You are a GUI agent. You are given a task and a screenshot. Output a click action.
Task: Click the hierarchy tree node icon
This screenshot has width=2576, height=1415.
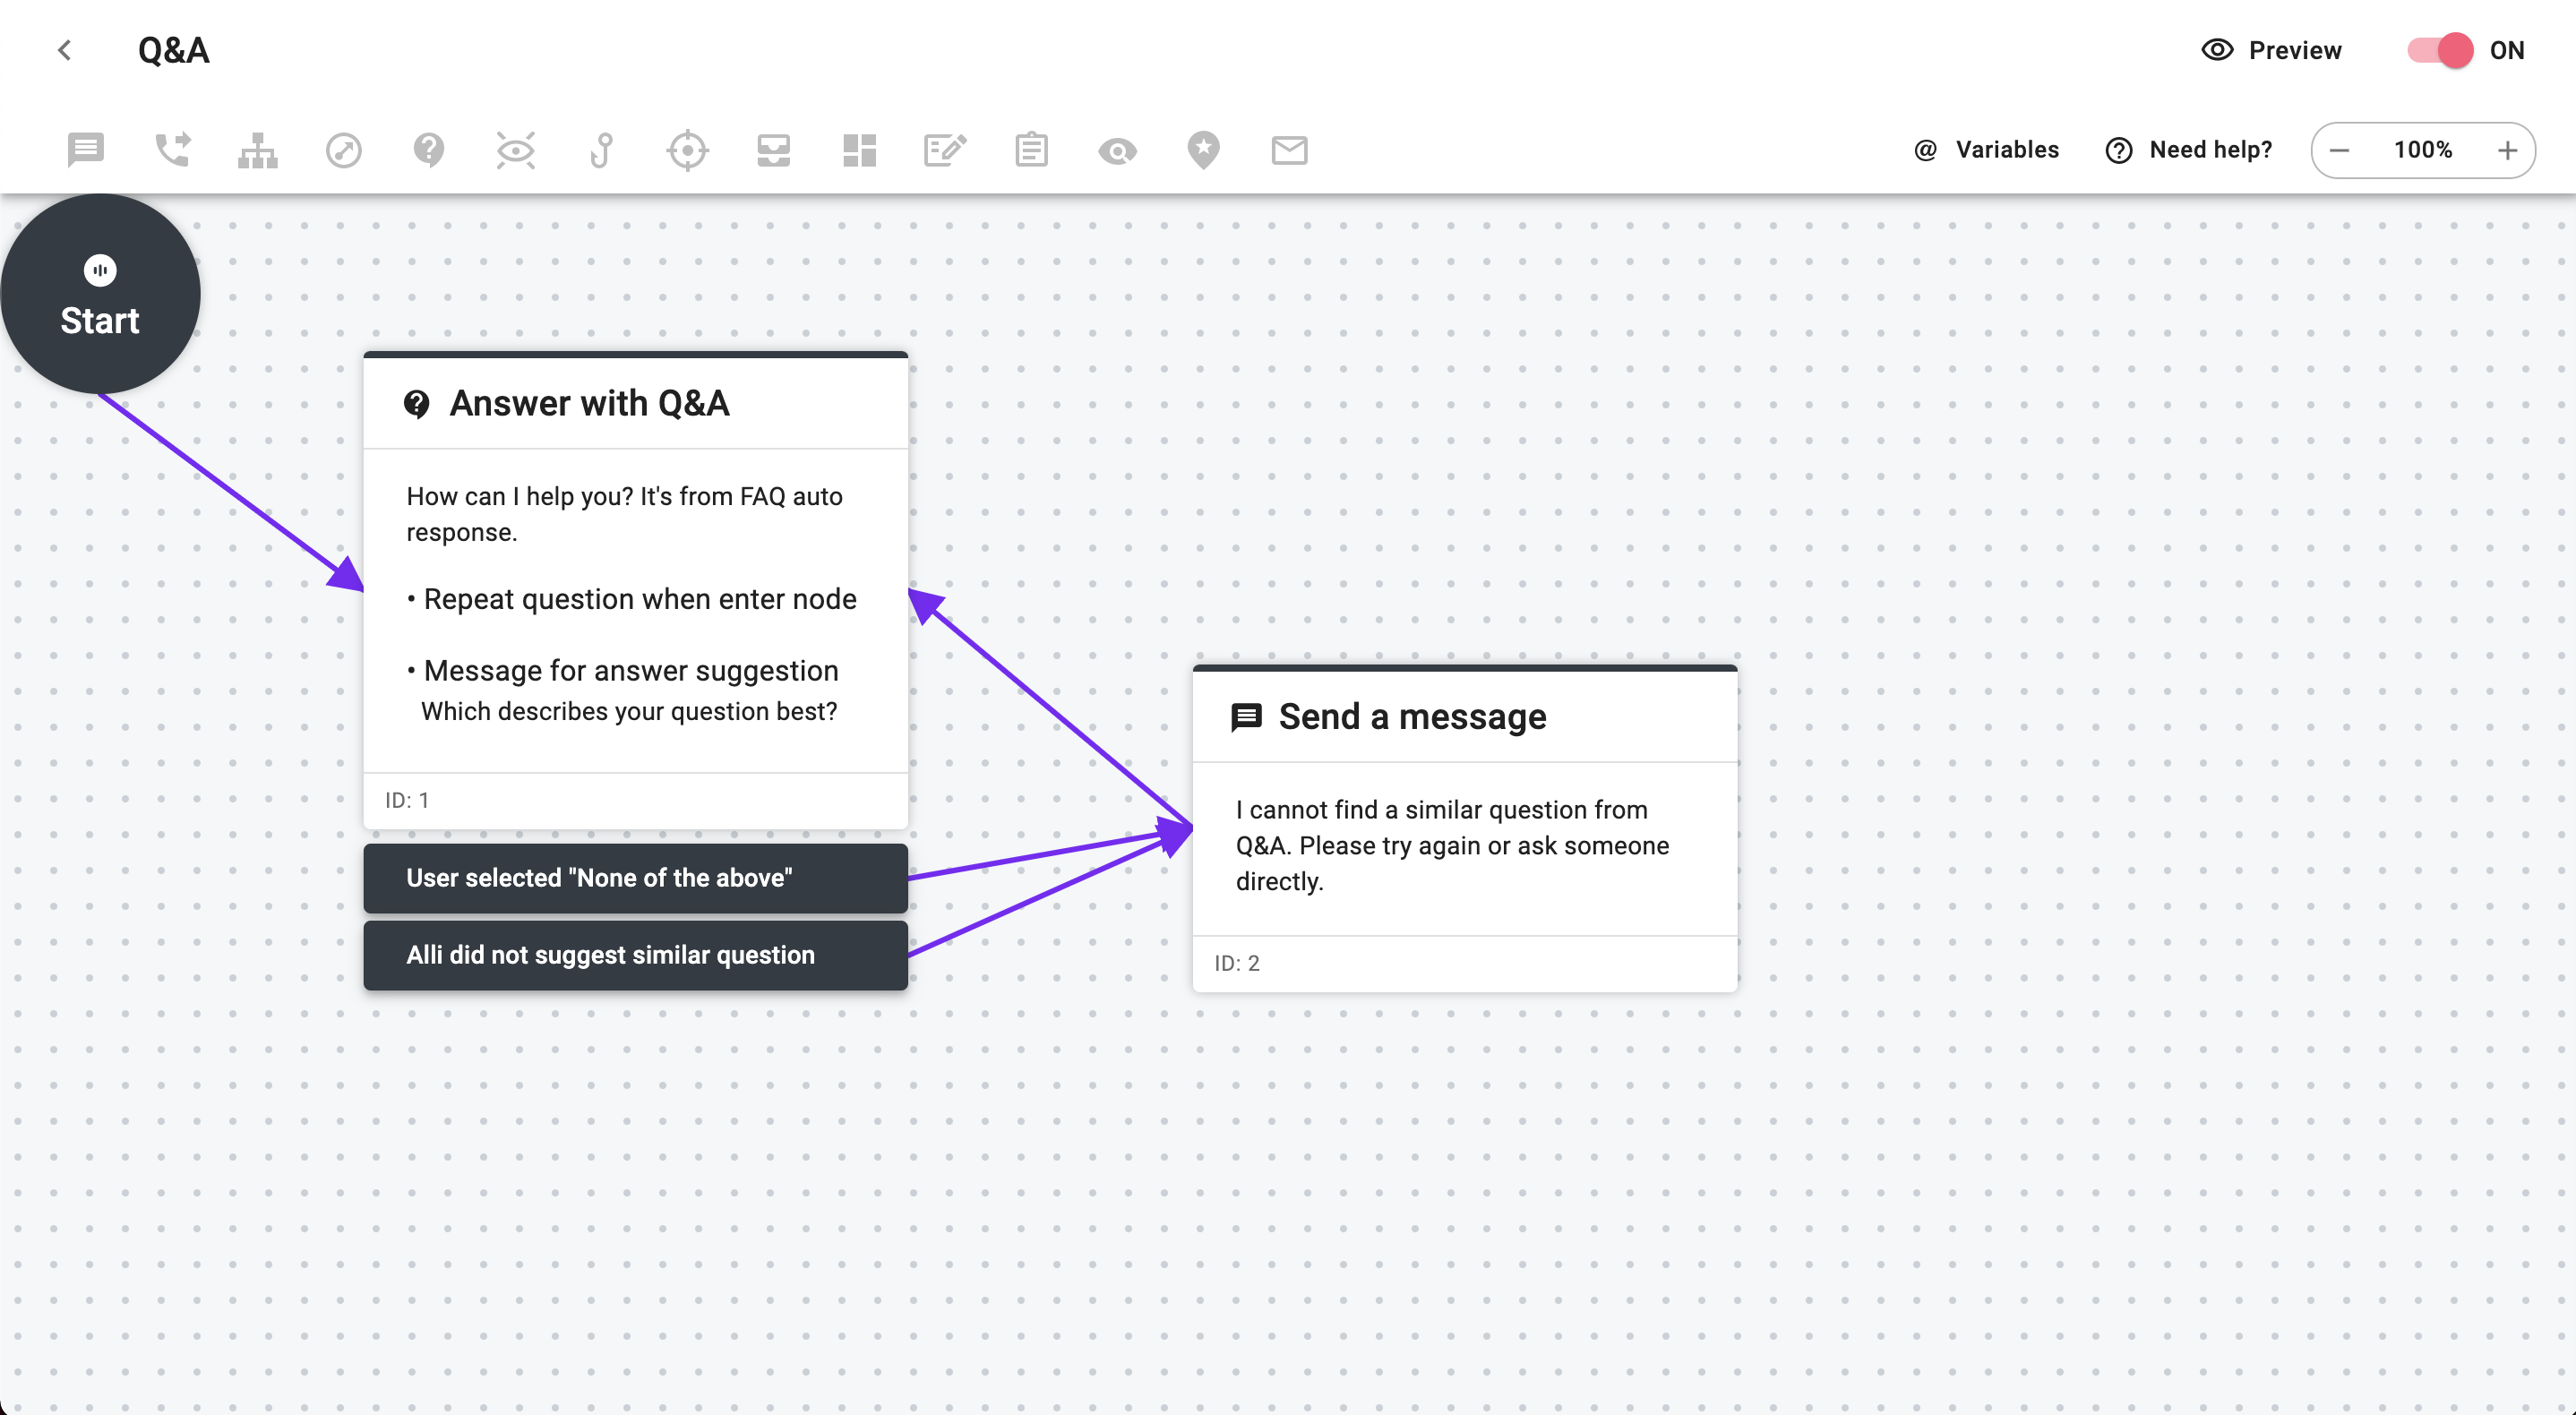[x=258, y=150]
